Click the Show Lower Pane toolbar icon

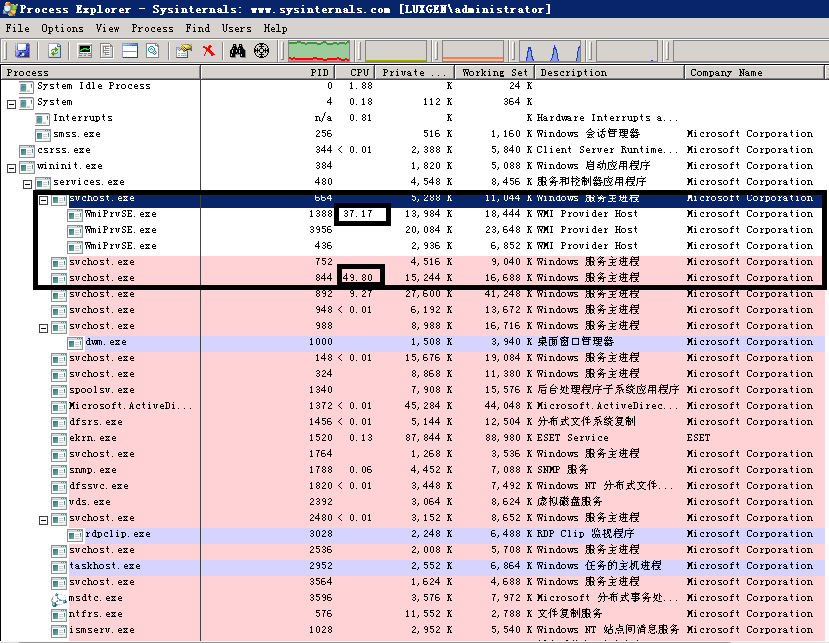pyautogui.click(x=129, y=50)
